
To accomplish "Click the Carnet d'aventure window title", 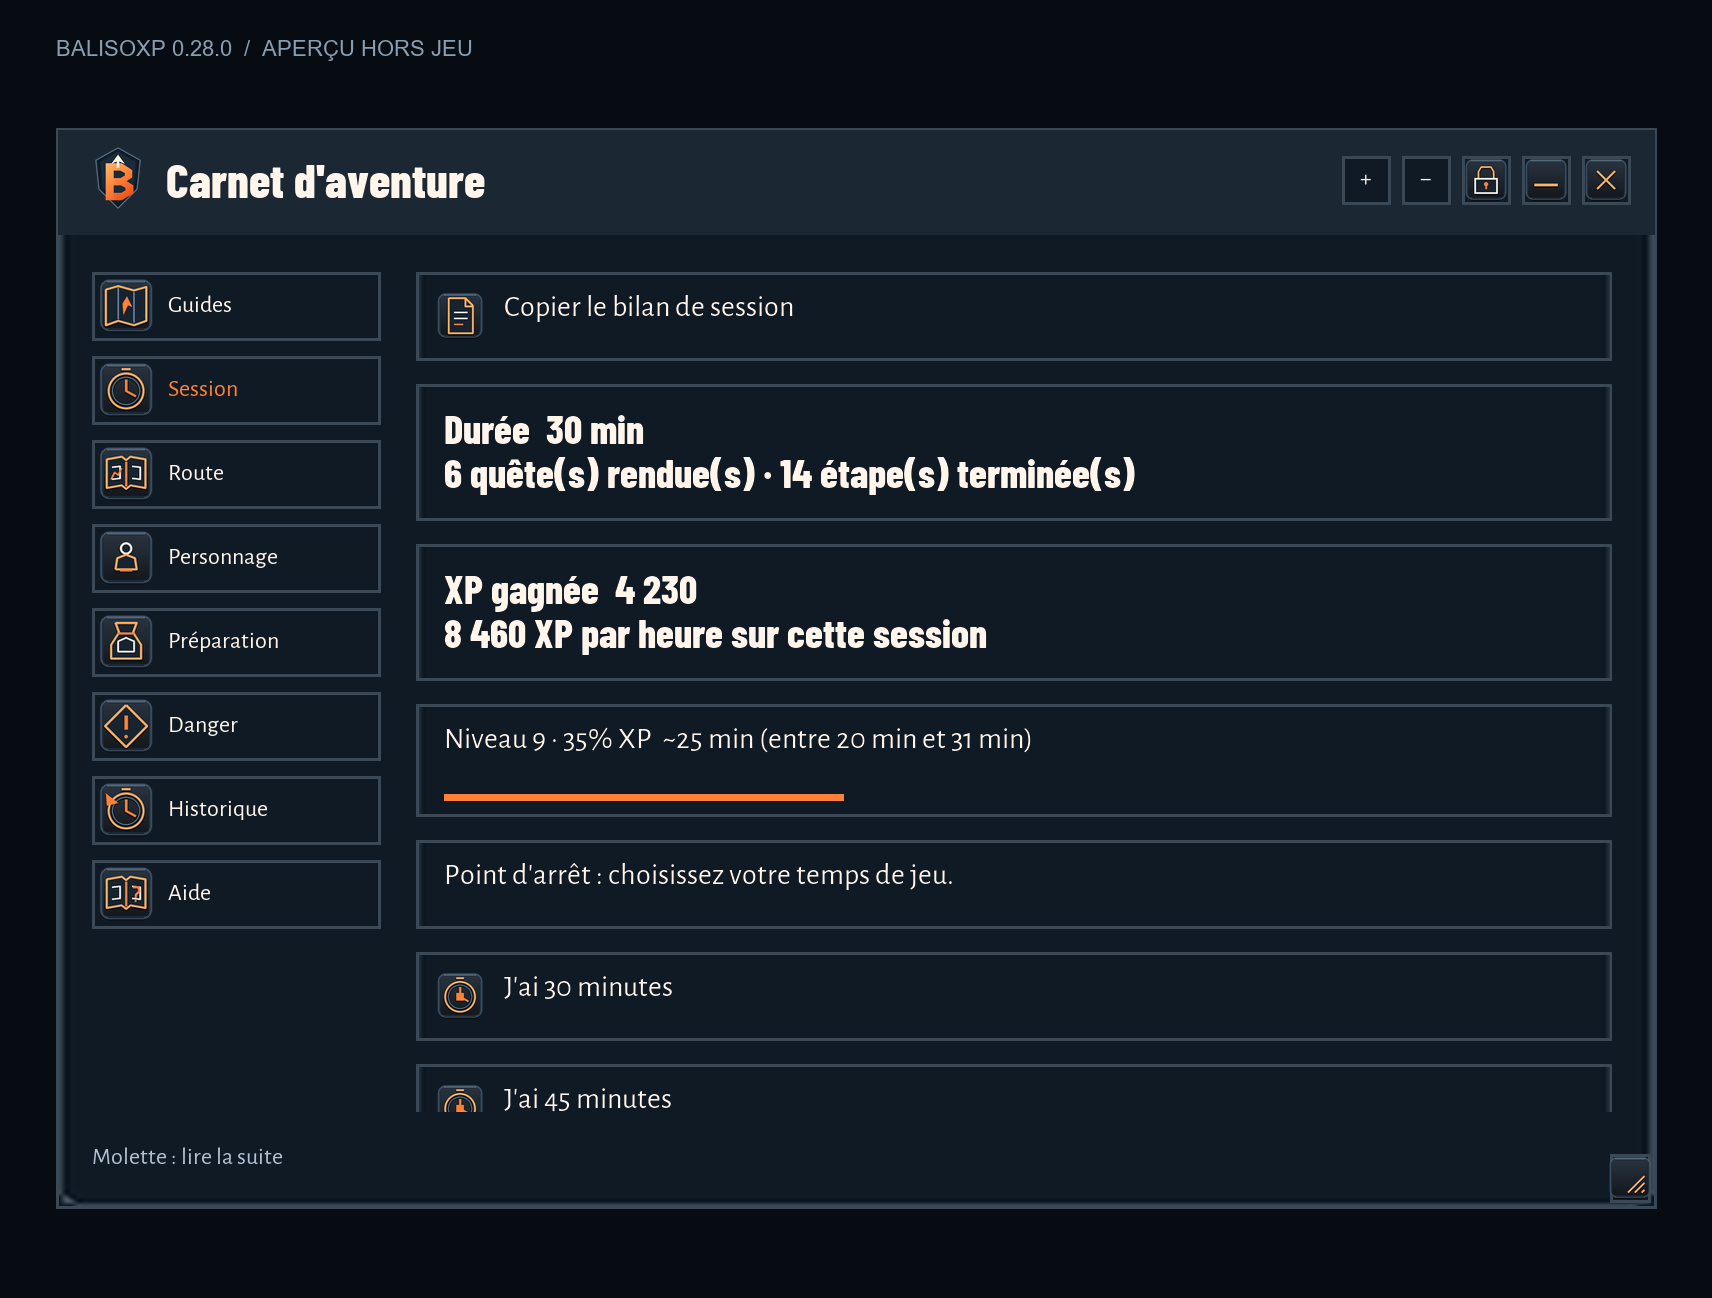I will [x=325, y=182].
